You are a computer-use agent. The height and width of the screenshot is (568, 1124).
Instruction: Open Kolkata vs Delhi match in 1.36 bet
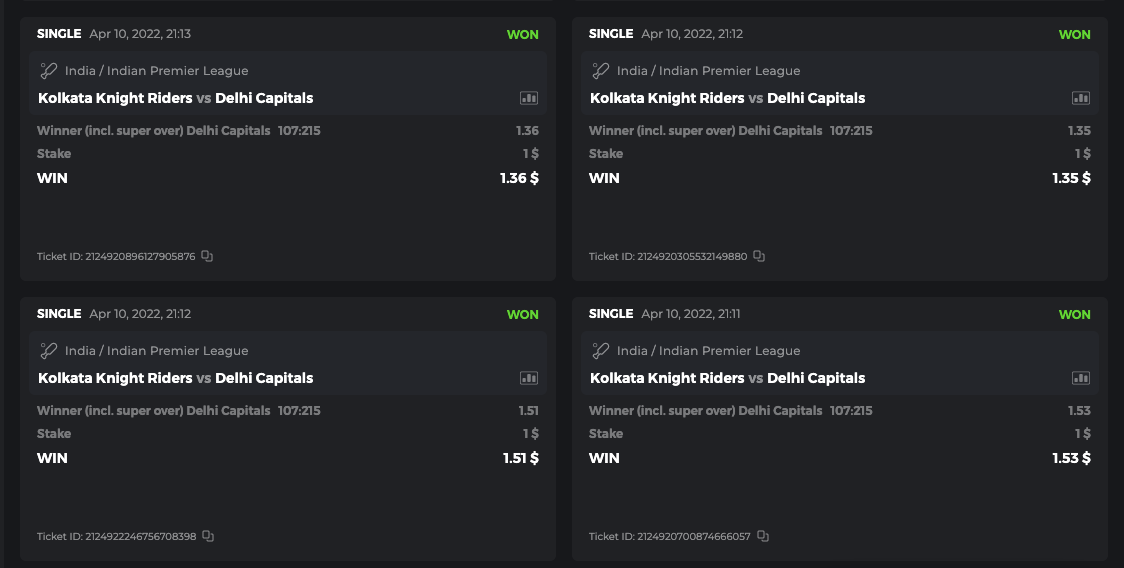(176, 98)
